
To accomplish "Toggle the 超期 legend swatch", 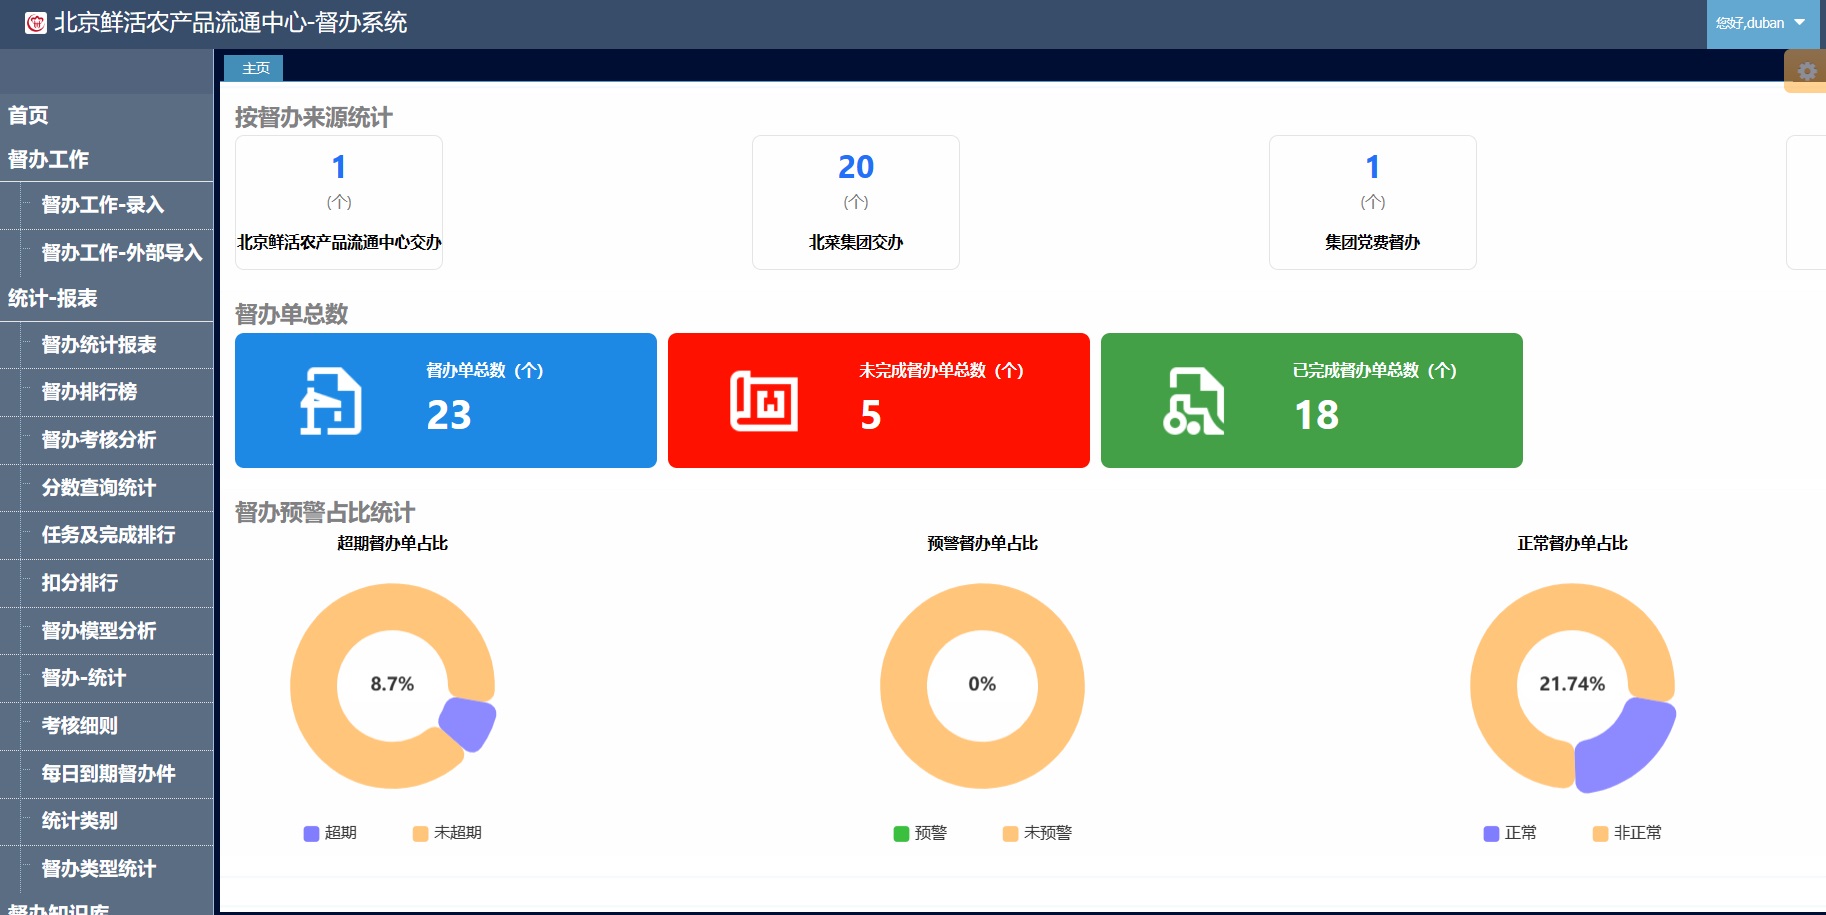I will pyautogui.click(x=311, y=833).
